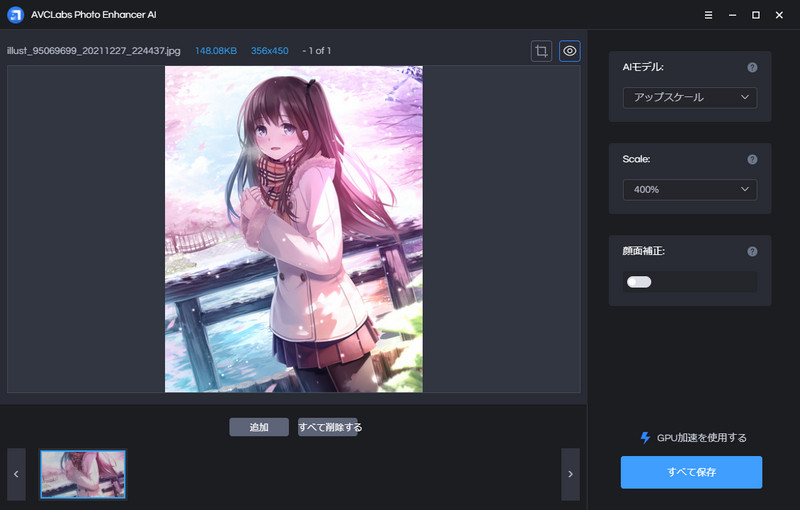
Task: Click the GPU加速を使用する link
Action: coord(702,438)
